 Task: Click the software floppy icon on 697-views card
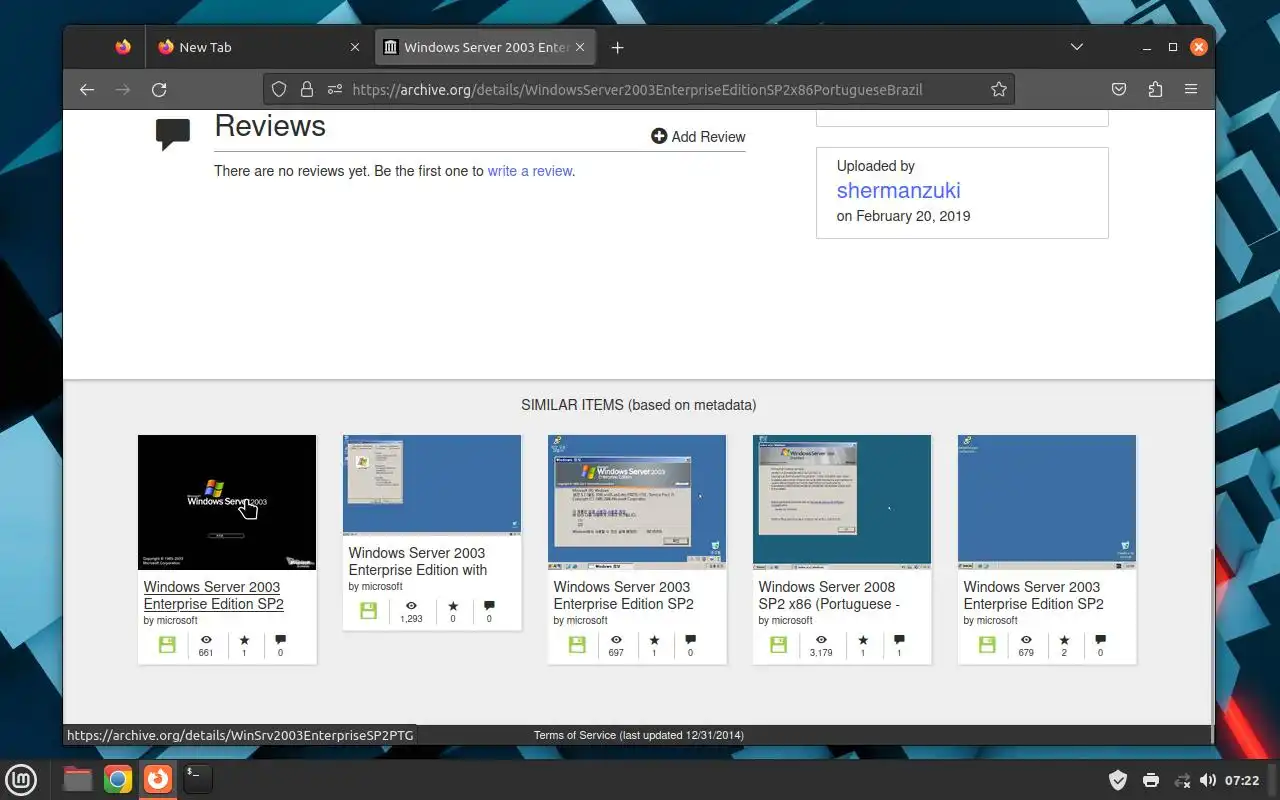(x=577, y=645)
